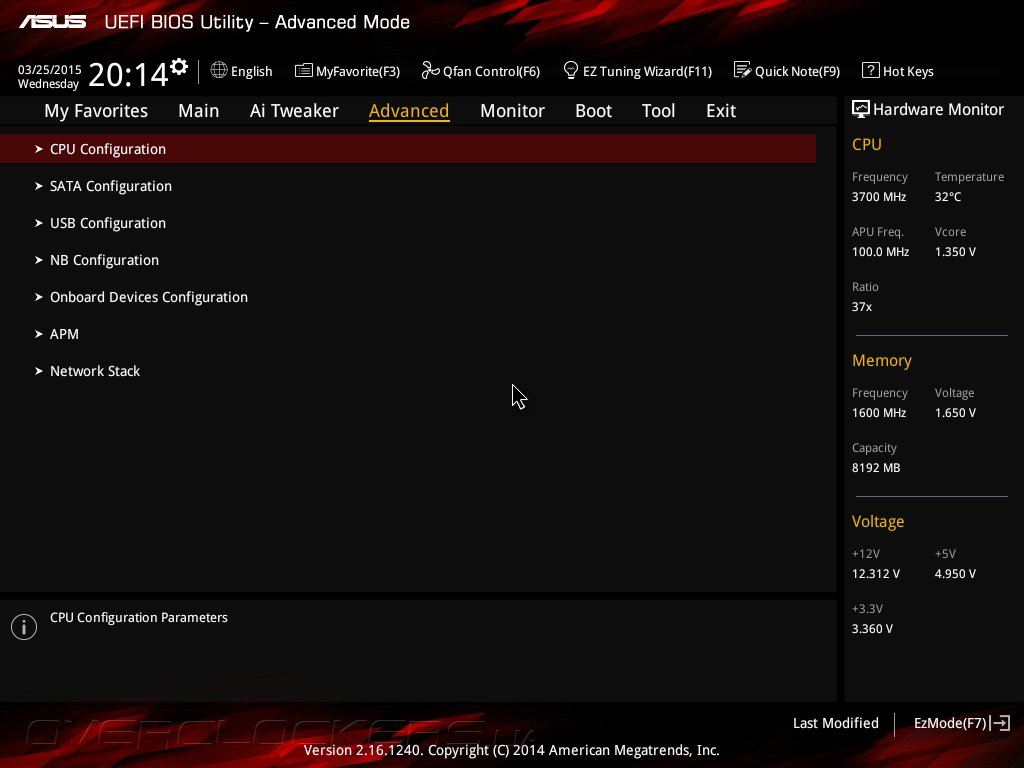Expand the Network Stack arrow
Image resolution: width=1024 pixels, height=768 pixels.
pos(39,371)
